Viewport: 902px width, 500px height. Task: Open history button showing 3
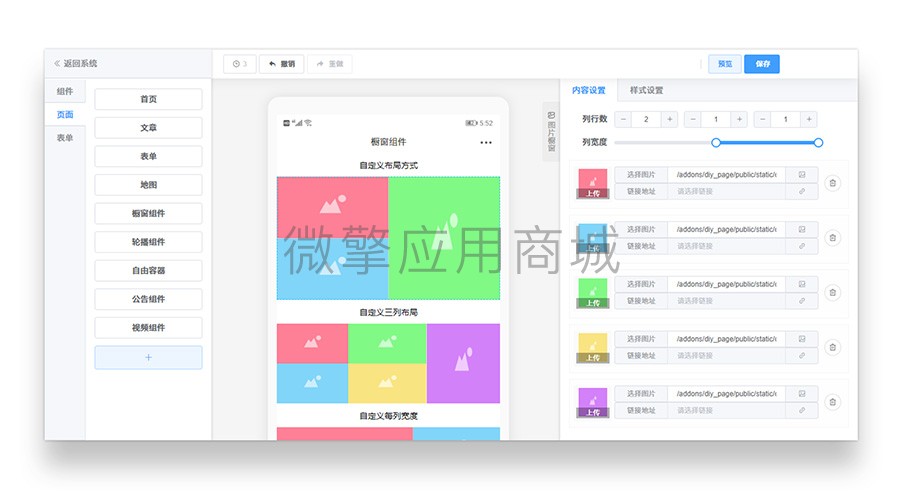click(x=240, y=64)
